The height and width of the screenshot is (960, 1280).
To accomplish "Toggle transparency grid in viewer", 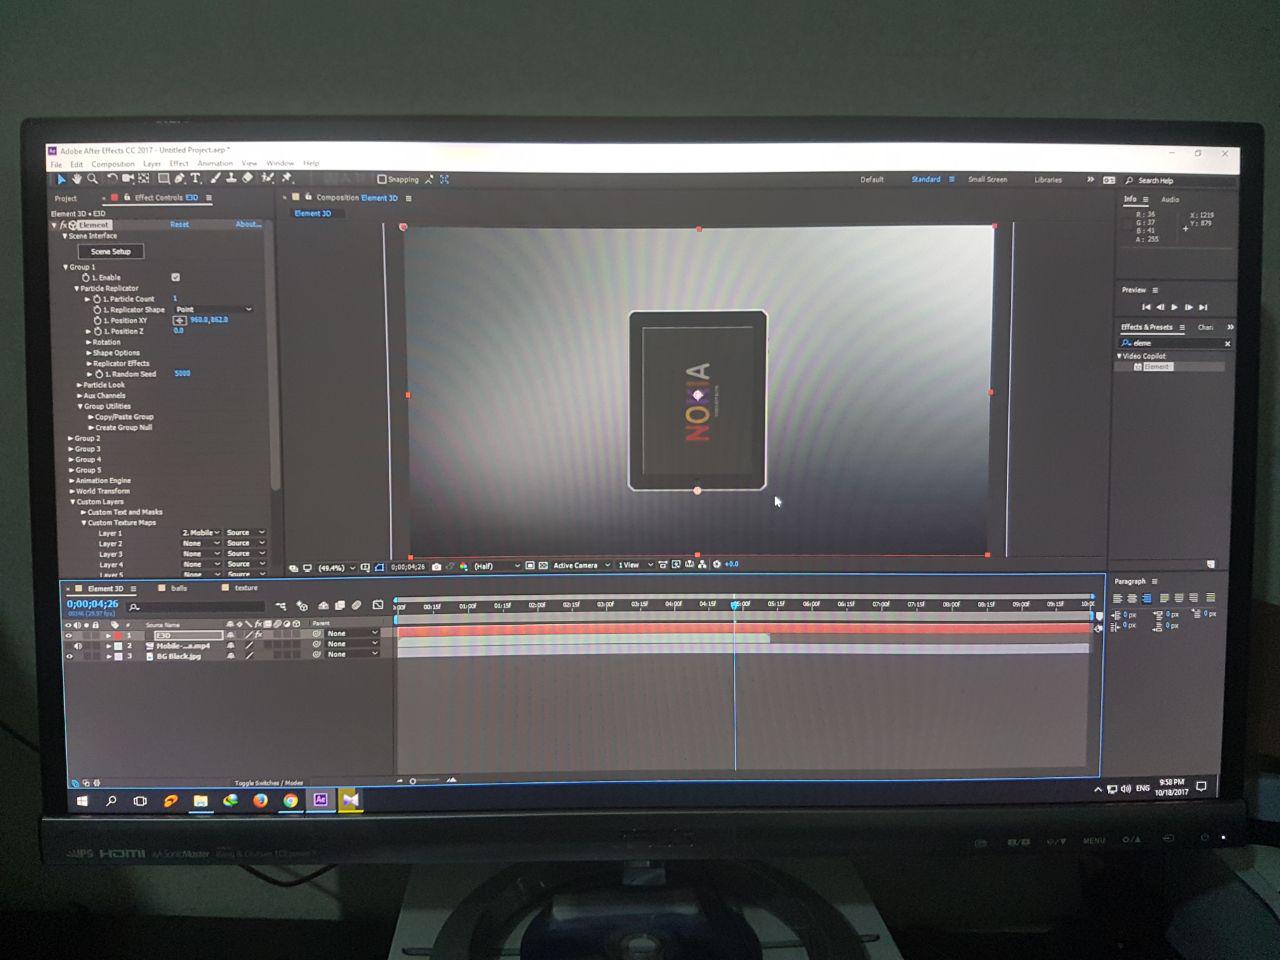I will (543, 566).
